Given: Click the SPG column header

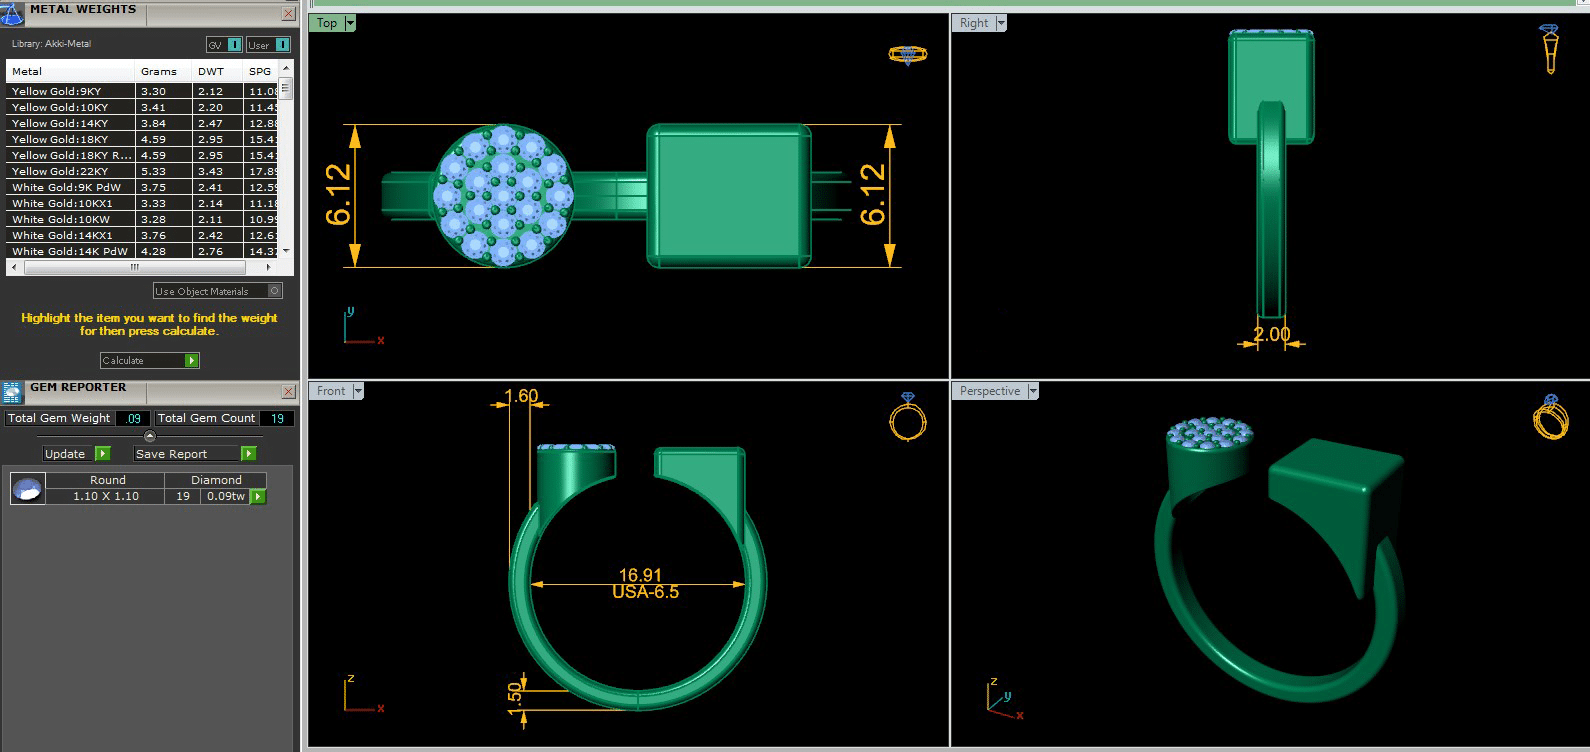Looking at the screenshot, I should pos(261,72).
